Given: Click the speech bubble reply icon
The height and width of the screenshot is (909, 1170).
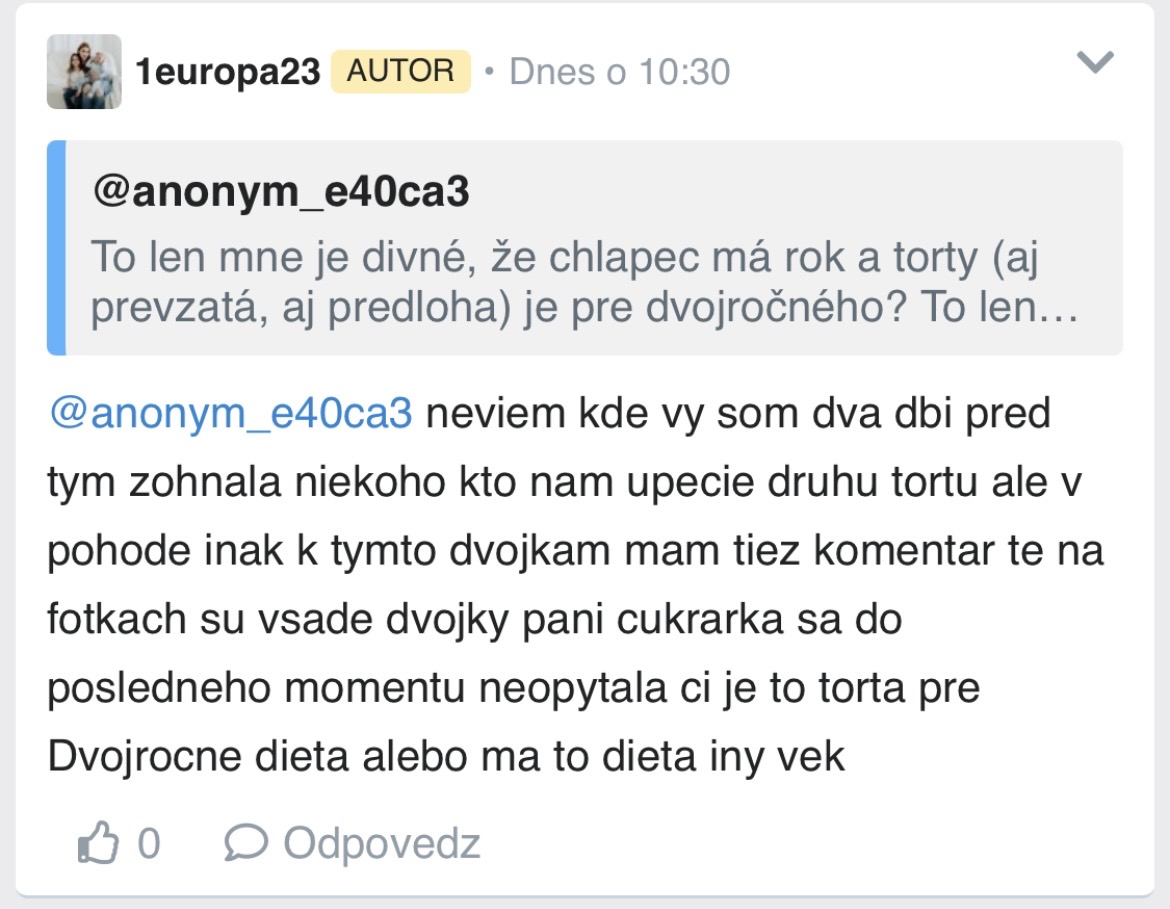Looking at the screenshot, I should 245,844.
